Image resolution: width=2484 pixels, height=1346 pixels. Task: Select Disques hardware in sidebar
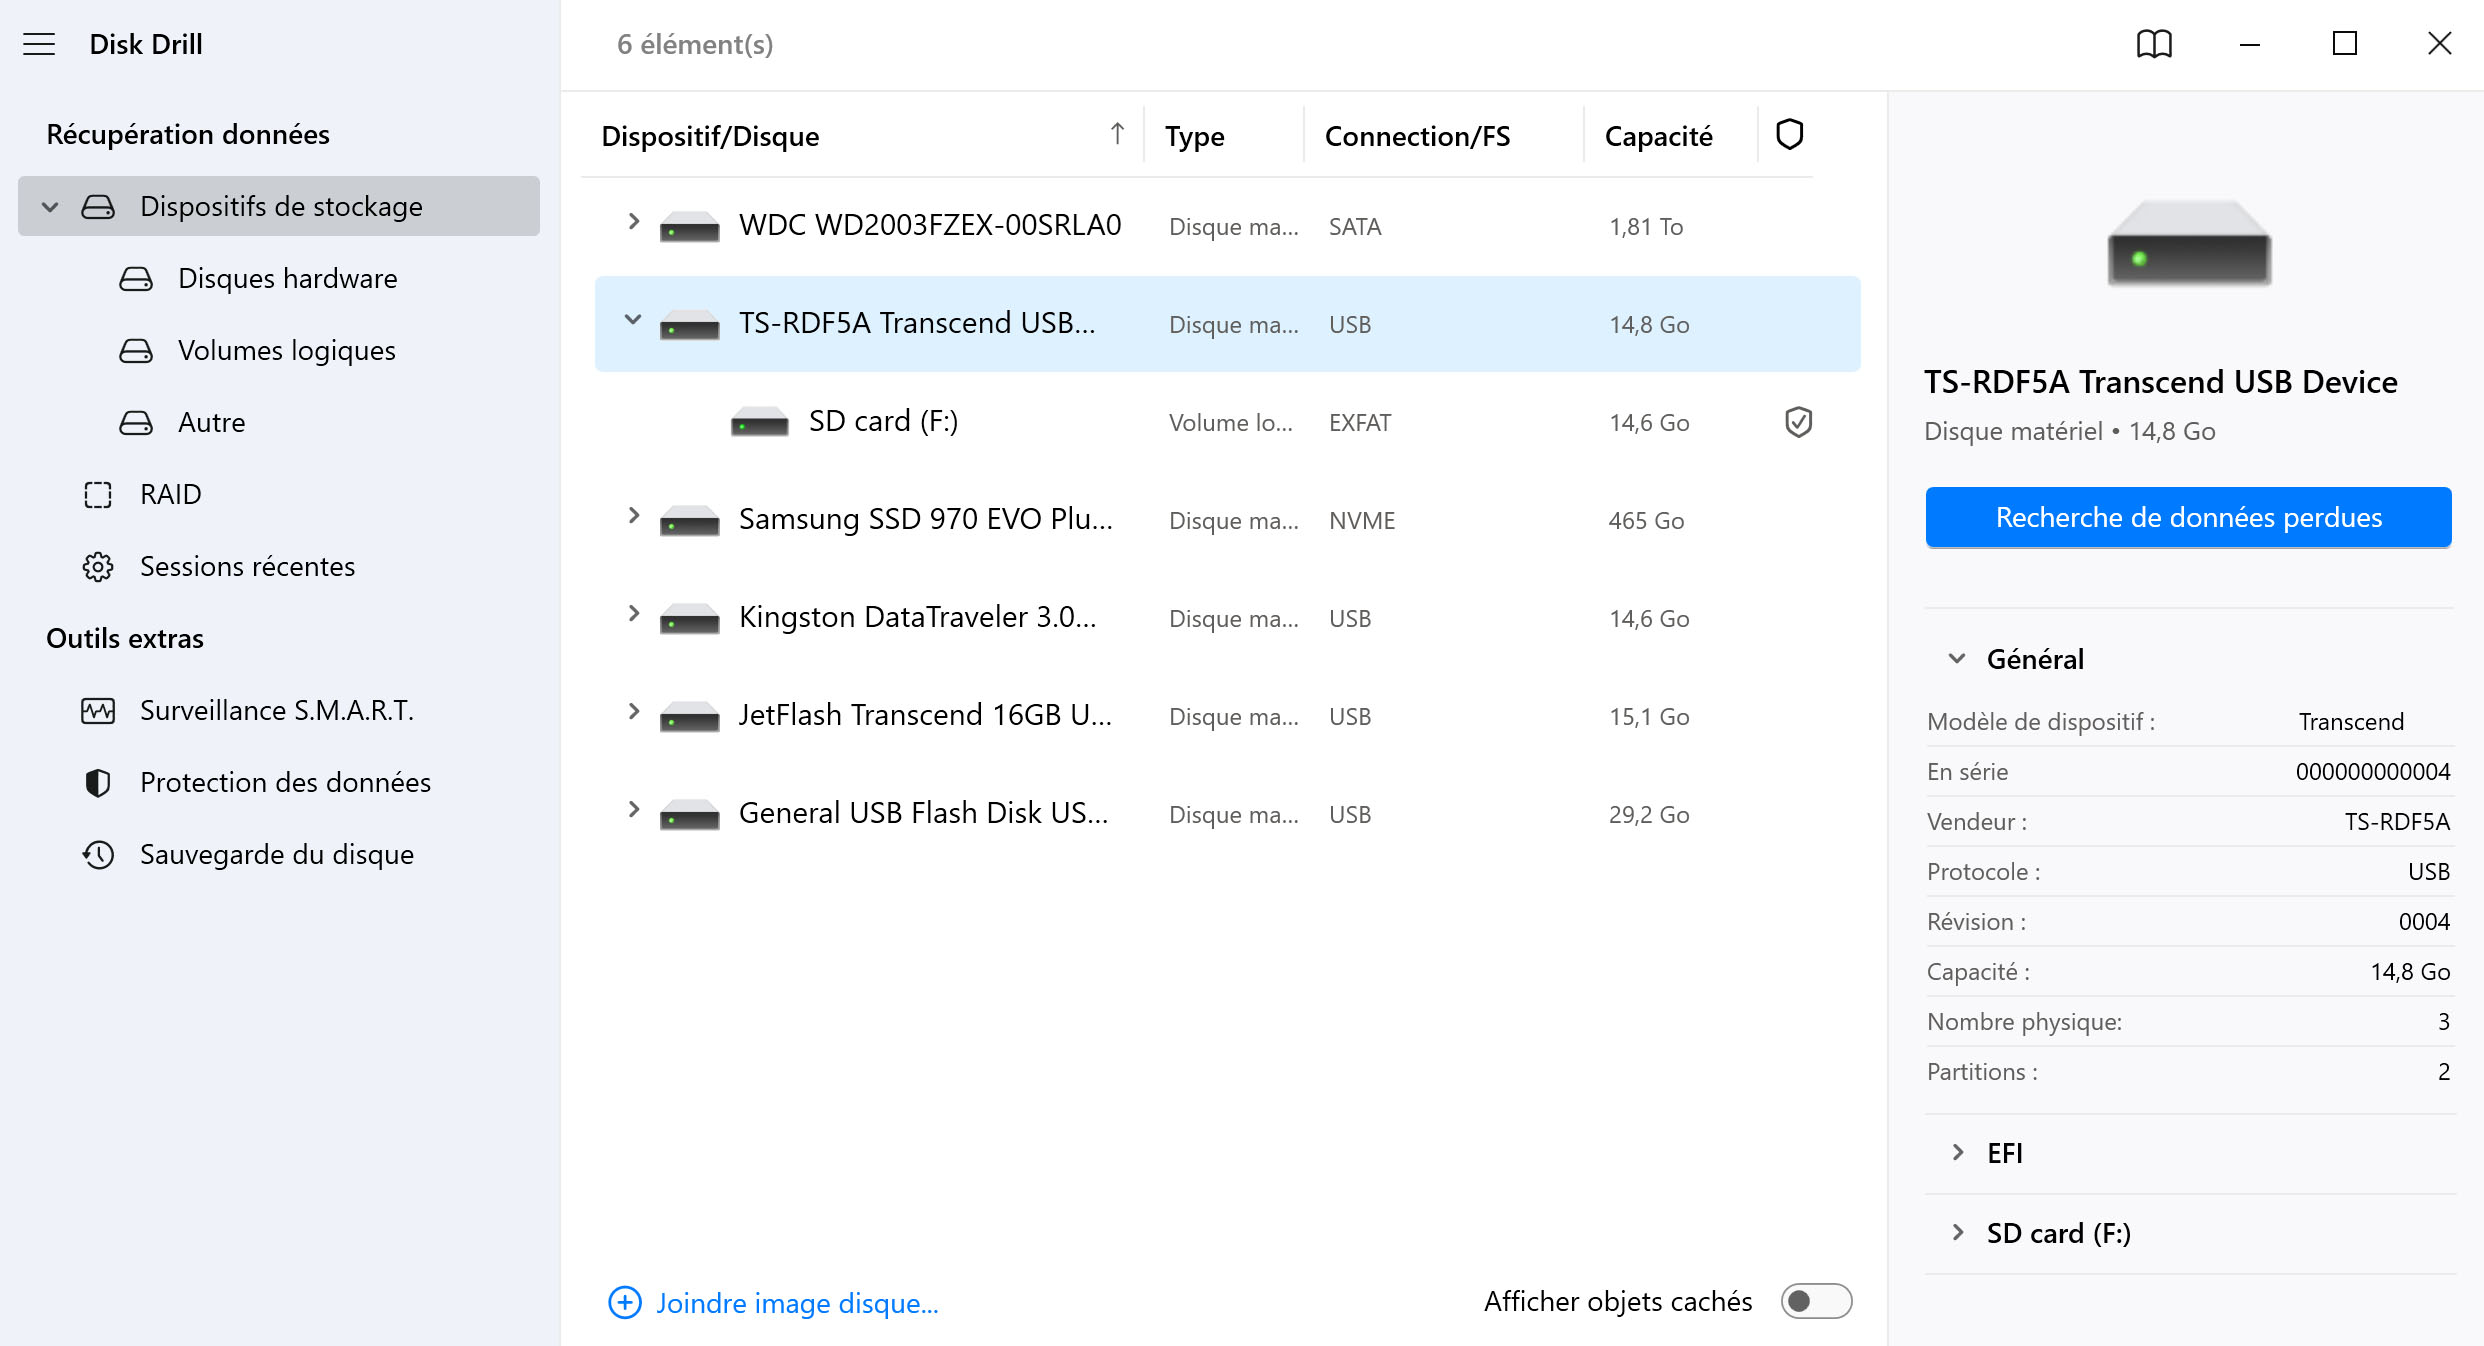click(287, 278)
